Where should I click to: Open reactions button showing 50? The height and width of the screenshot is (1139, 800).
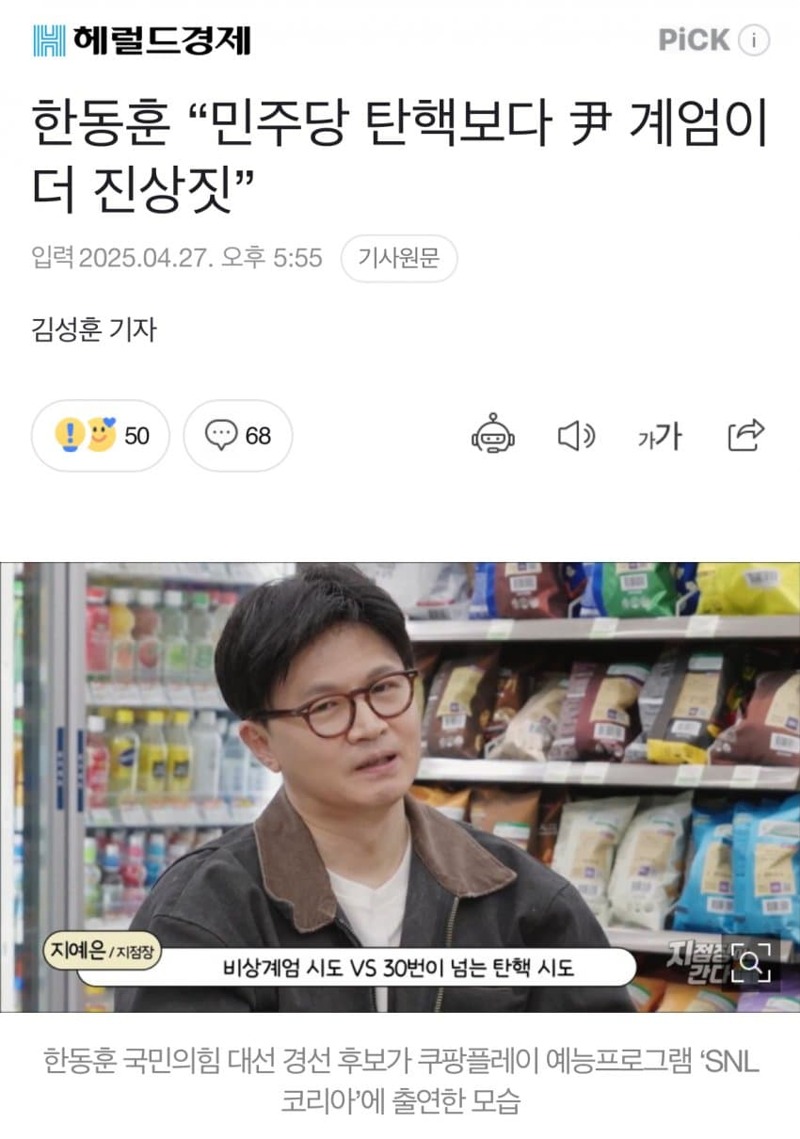click(100, 435)
